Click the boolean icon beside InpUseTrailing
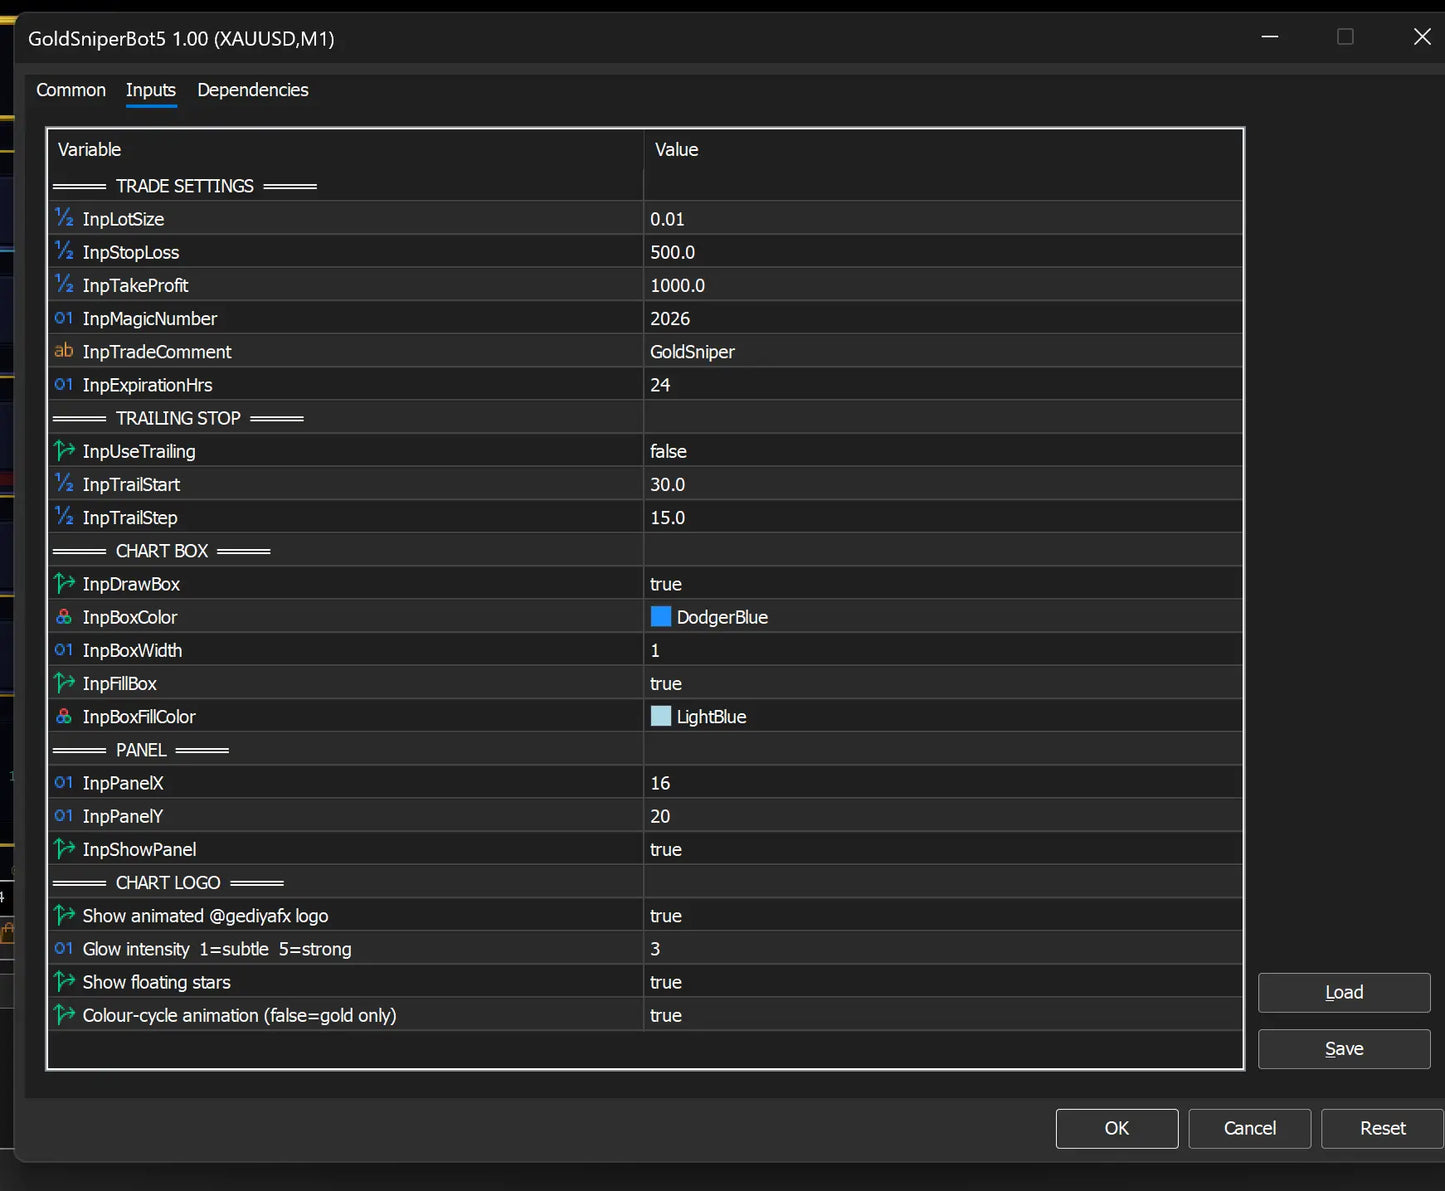The image size is (1445, 1191). coord(64,451)
